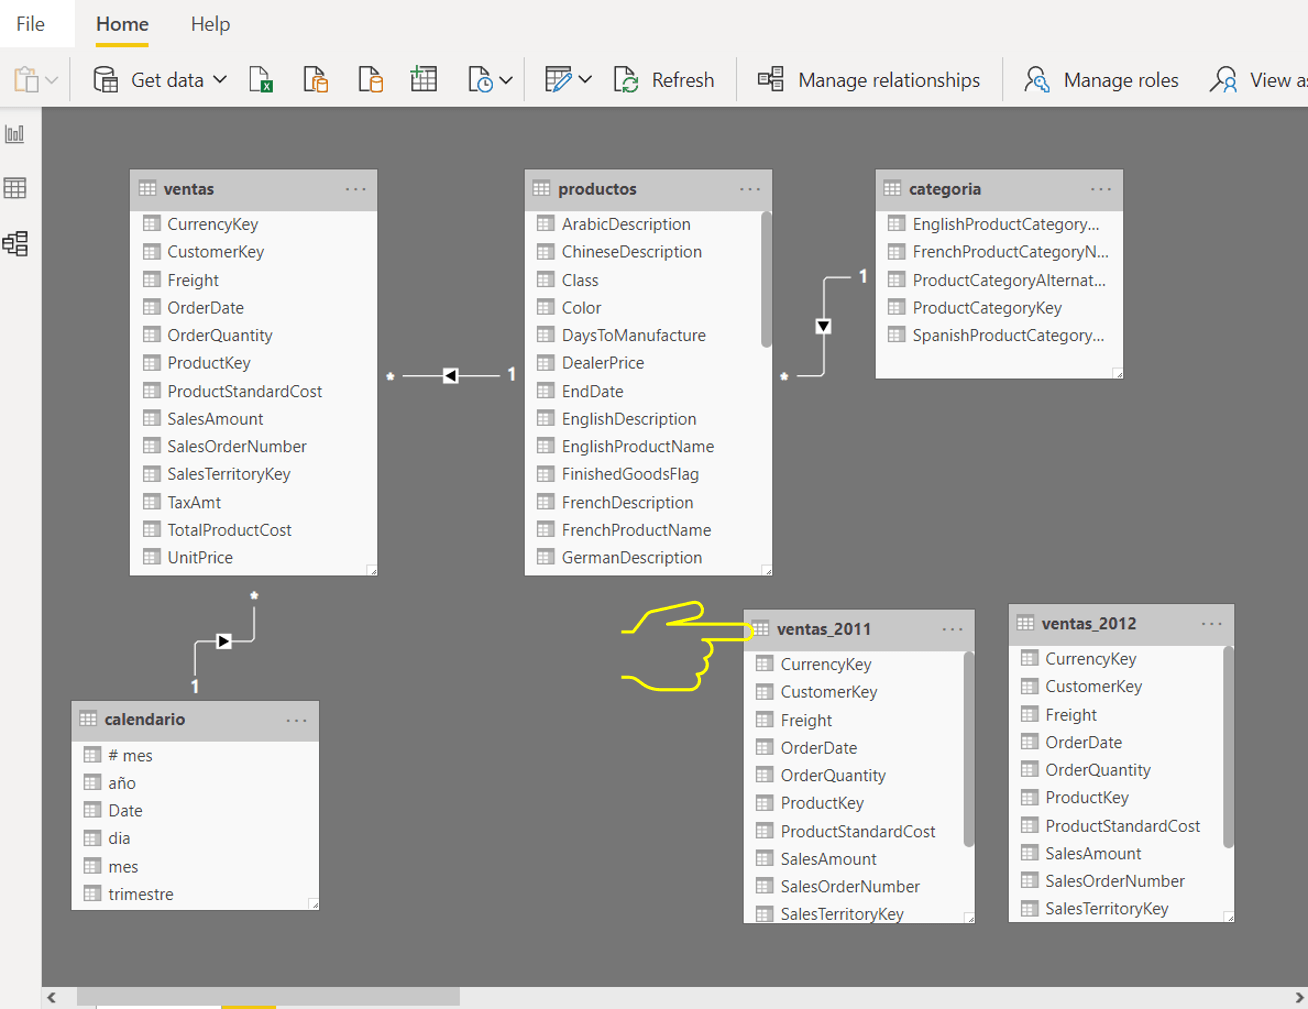This screenshot has height=1009, width=1308.
Task: Select Model view icon in sidebar
Action: (14, 243)
